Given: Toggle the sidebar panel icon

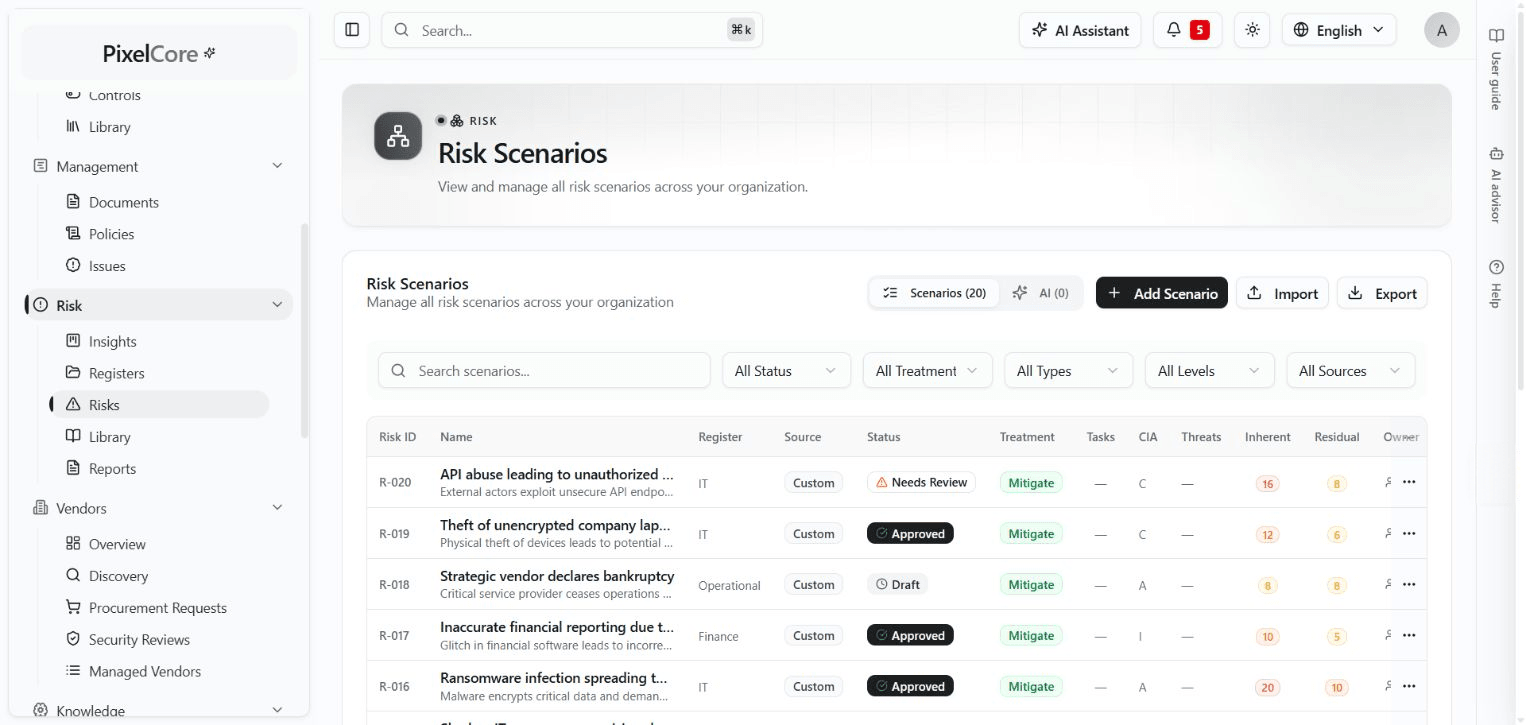Looking at the screenshot, I should (x=352, y=30).
